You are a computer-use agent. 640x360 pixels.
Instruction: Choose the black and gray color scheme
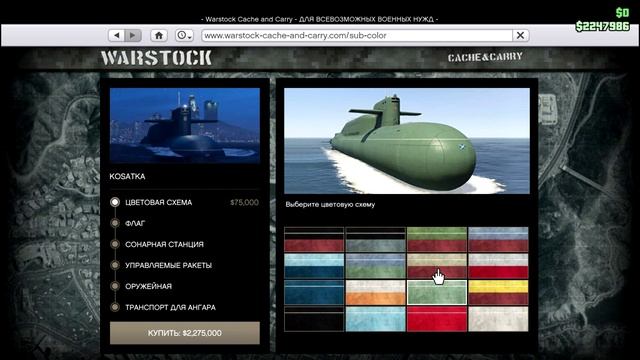(376, 240)
